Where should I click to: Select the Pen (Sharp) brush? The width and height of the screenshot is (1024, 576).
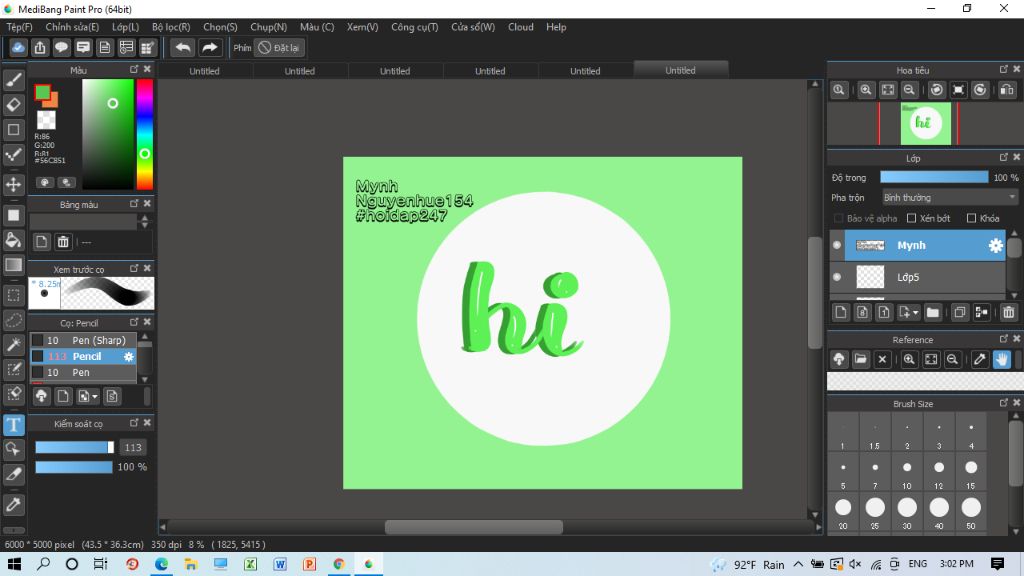click(x=83, y=340)
